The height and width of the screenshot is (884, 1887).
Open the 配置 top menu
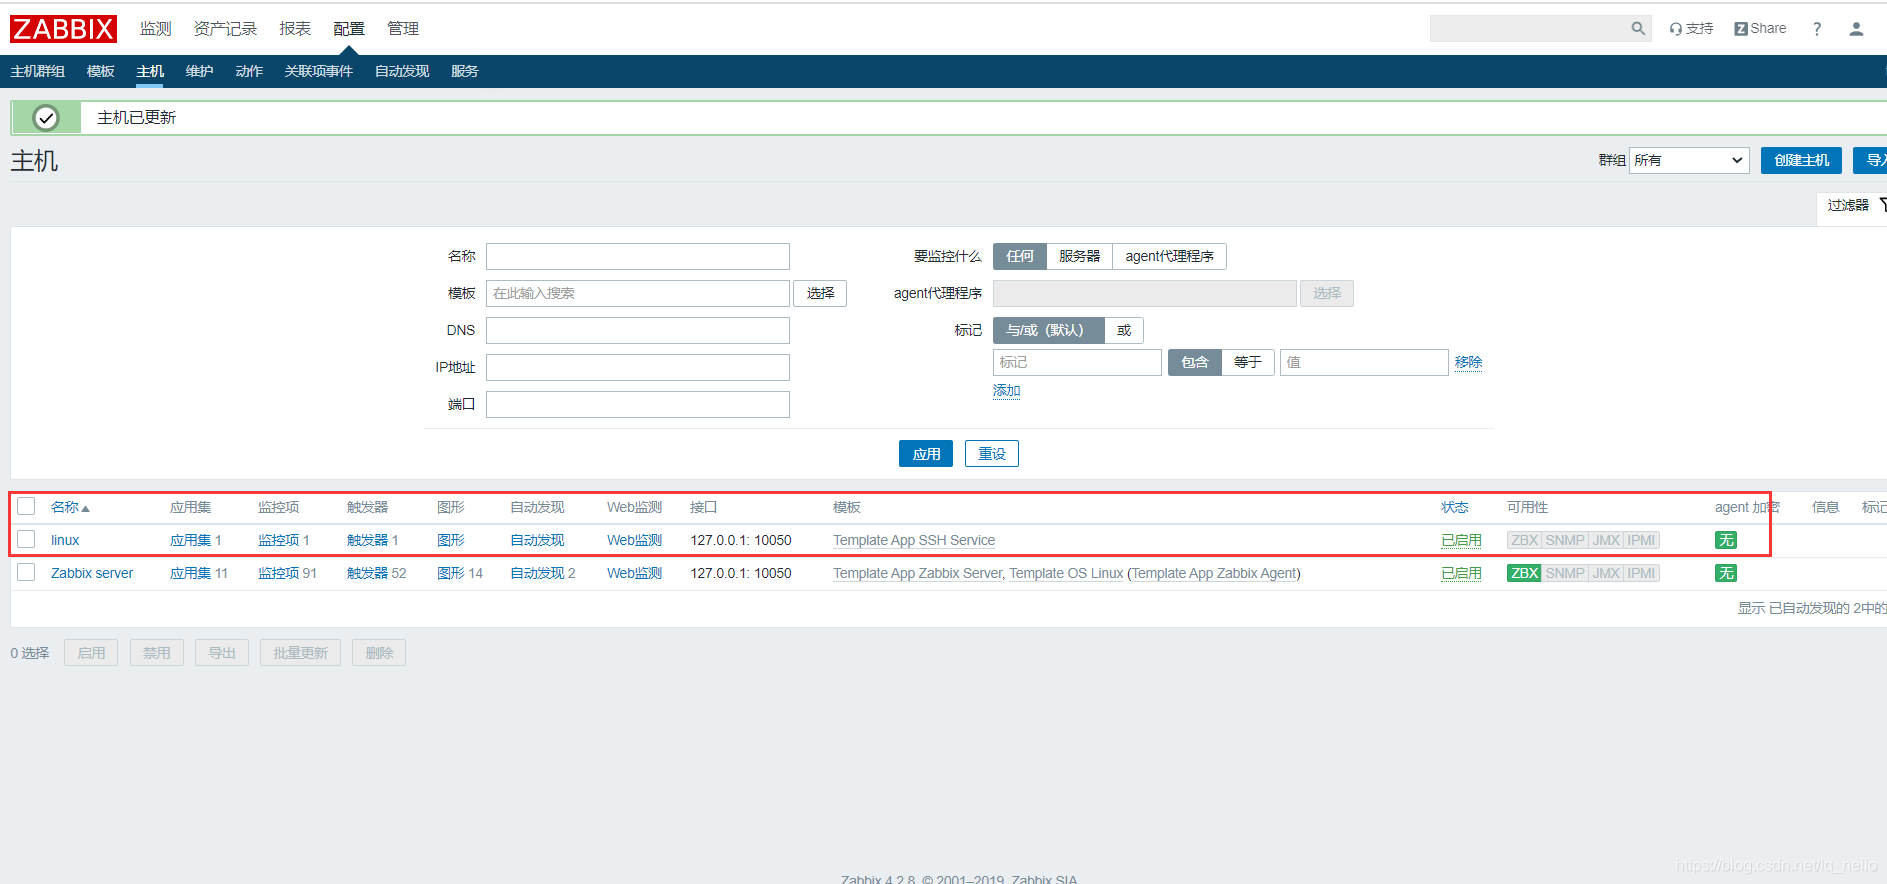(349, 29)
